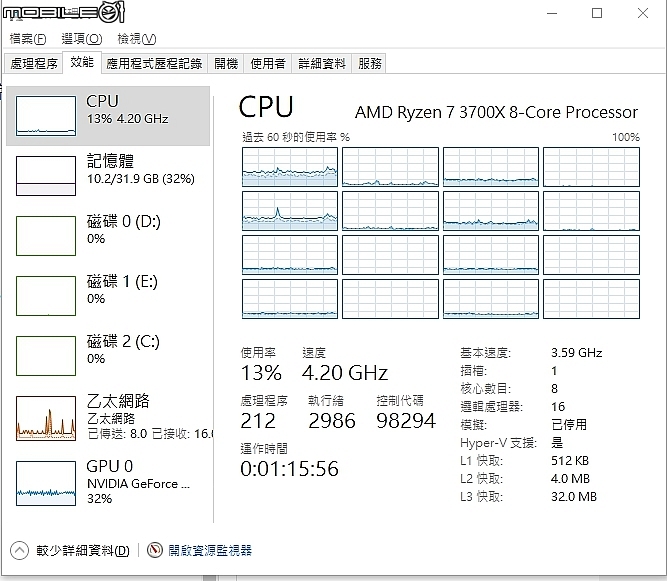Click the uptime value 0:01:15:56
Screen dimensions: 667x581
tap(290, 469)
